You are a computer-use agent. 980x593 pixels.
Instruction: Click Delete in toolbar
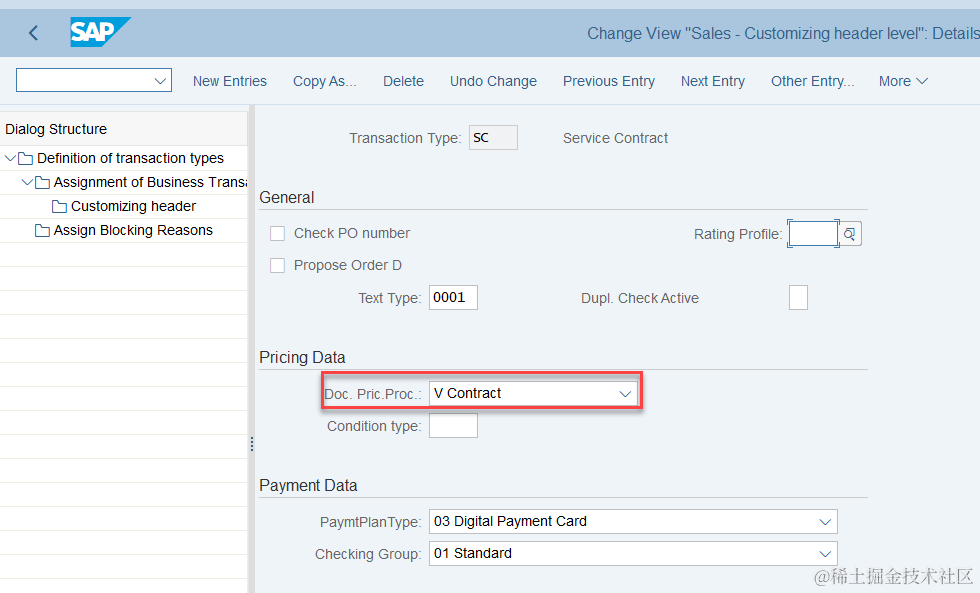pyautogui.click(x=403, y=81)
